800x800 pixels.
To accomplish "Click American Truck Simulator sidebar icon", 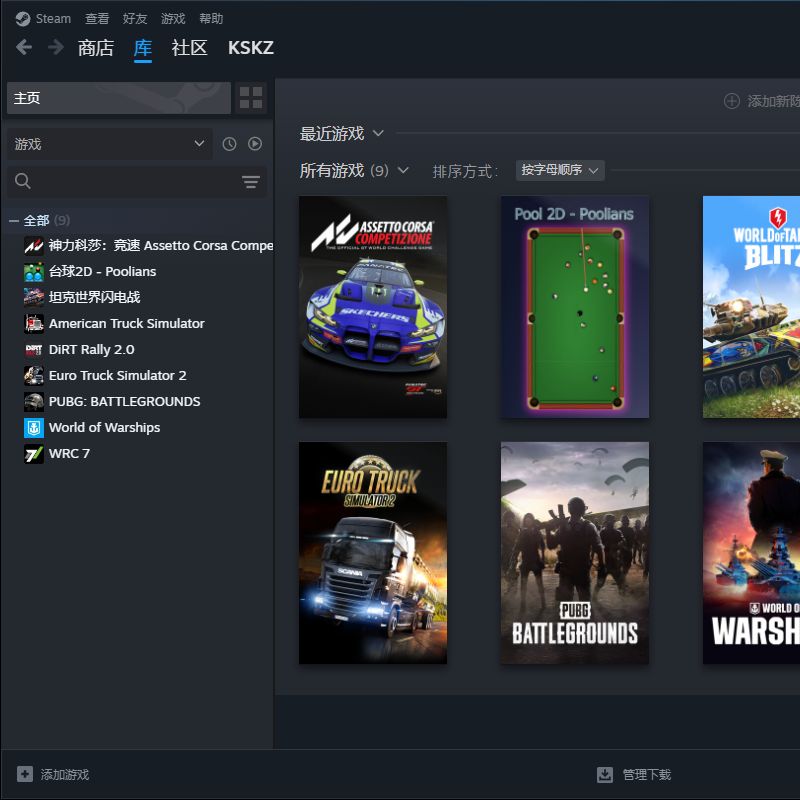I will coord(34,323).
